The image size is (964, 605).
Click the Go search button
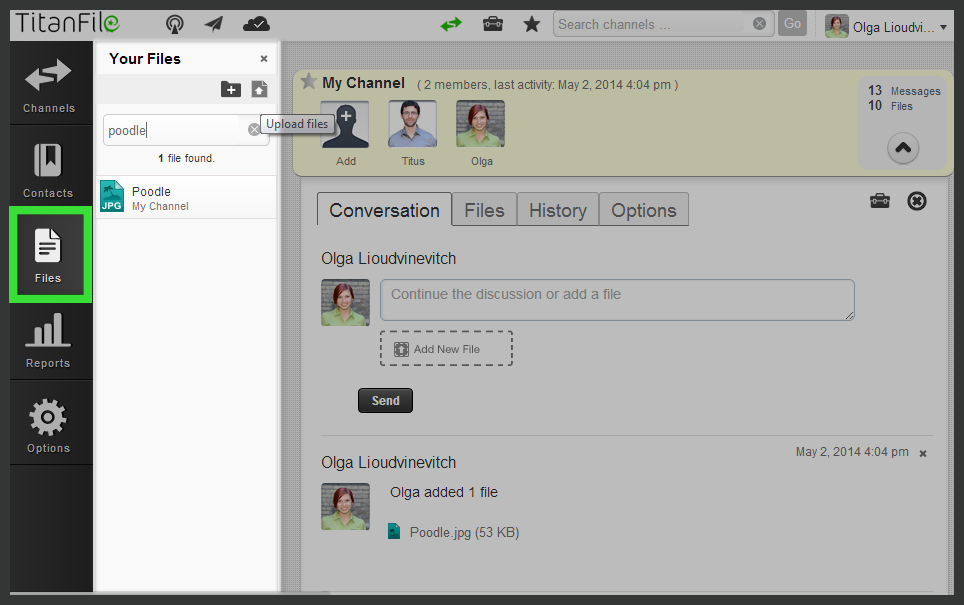click(792, 23)
